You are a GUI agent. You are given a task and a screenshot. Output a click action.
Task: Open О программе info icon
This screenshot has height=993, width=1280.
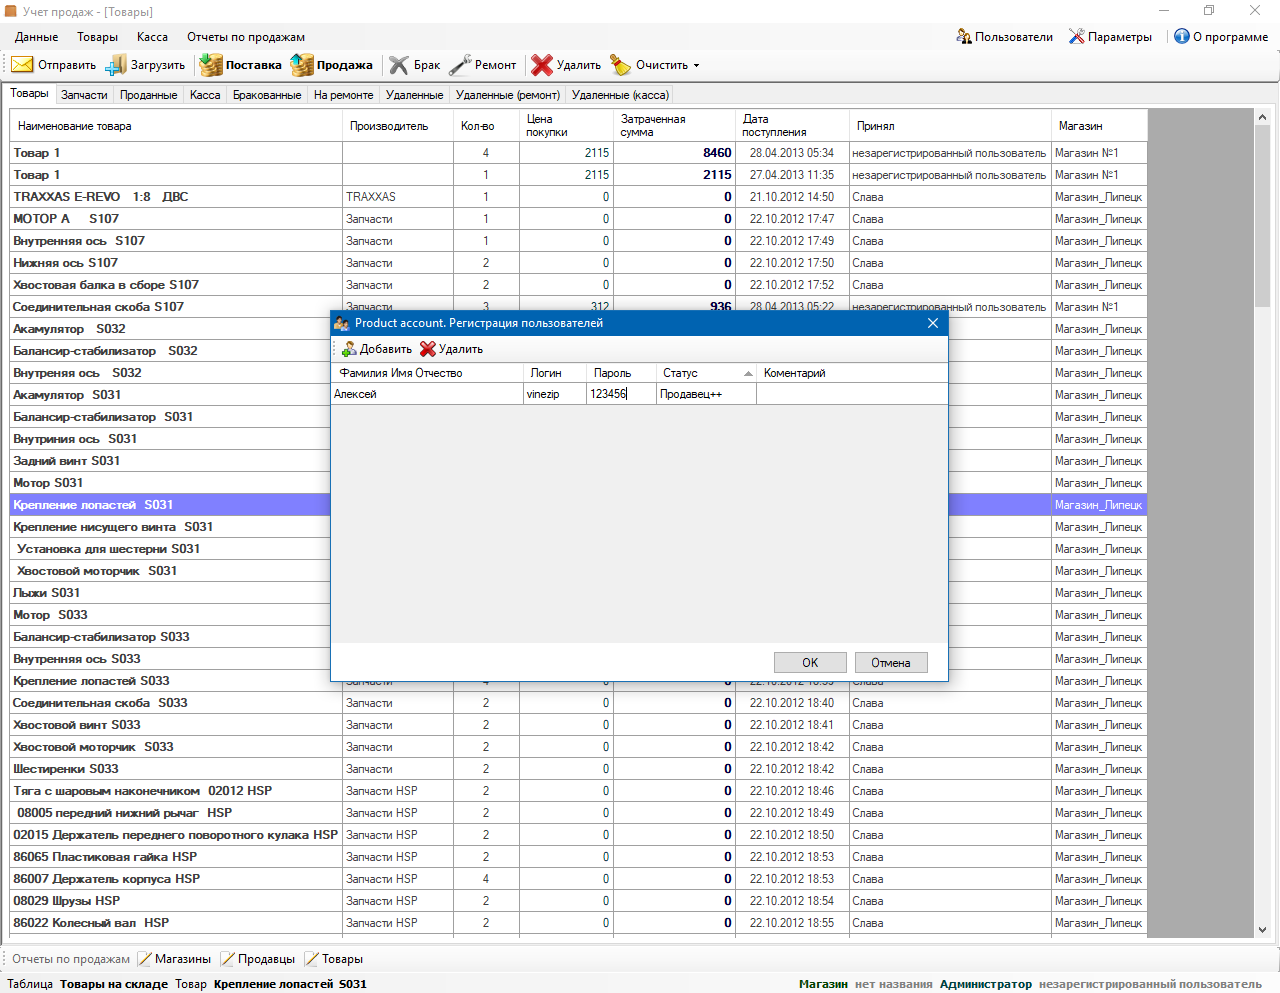(1182, 36)
